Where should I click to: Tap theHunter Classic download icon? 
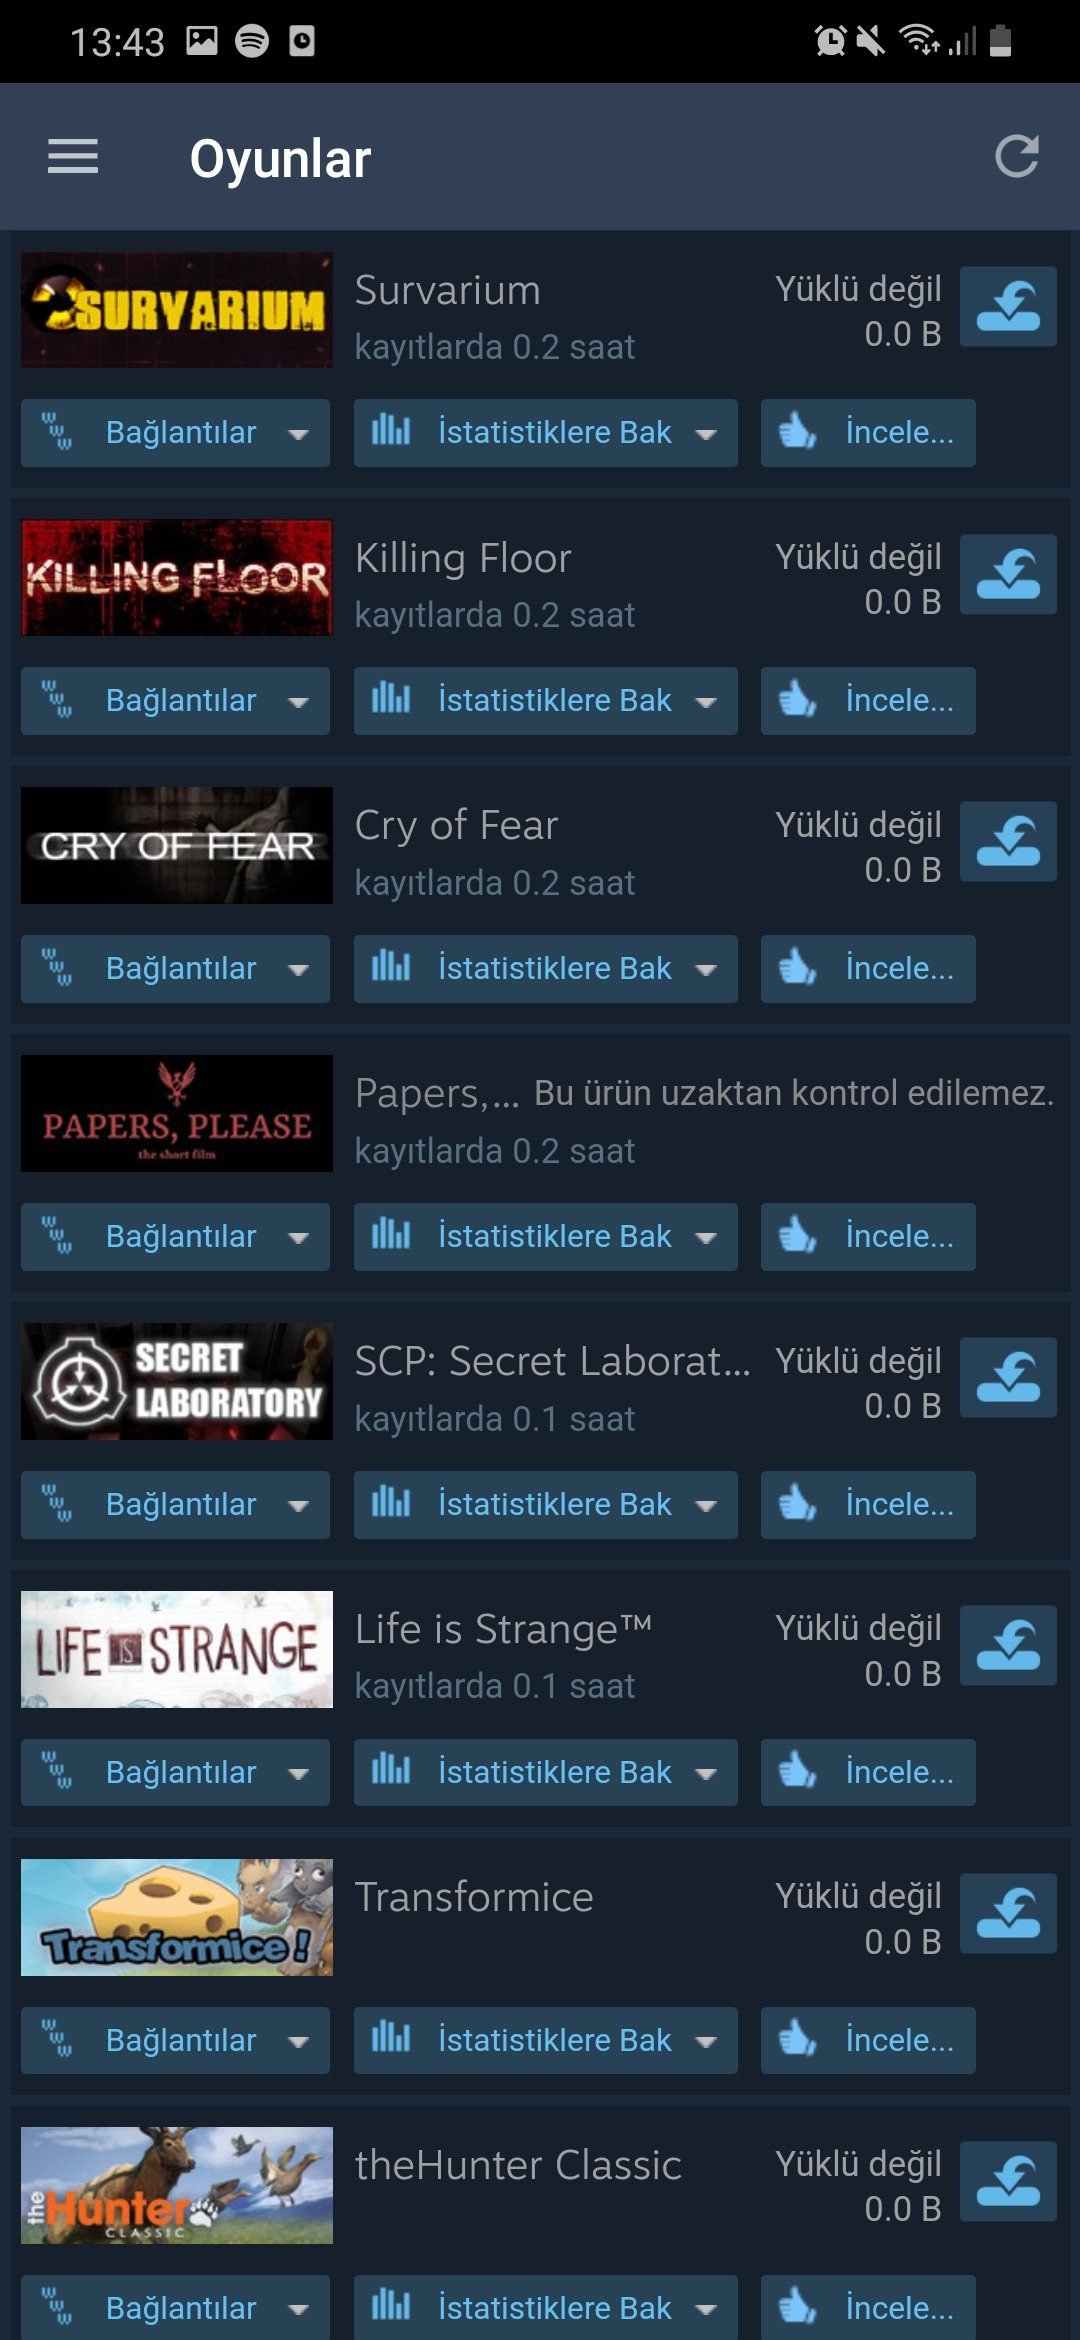[1008, 2181]
